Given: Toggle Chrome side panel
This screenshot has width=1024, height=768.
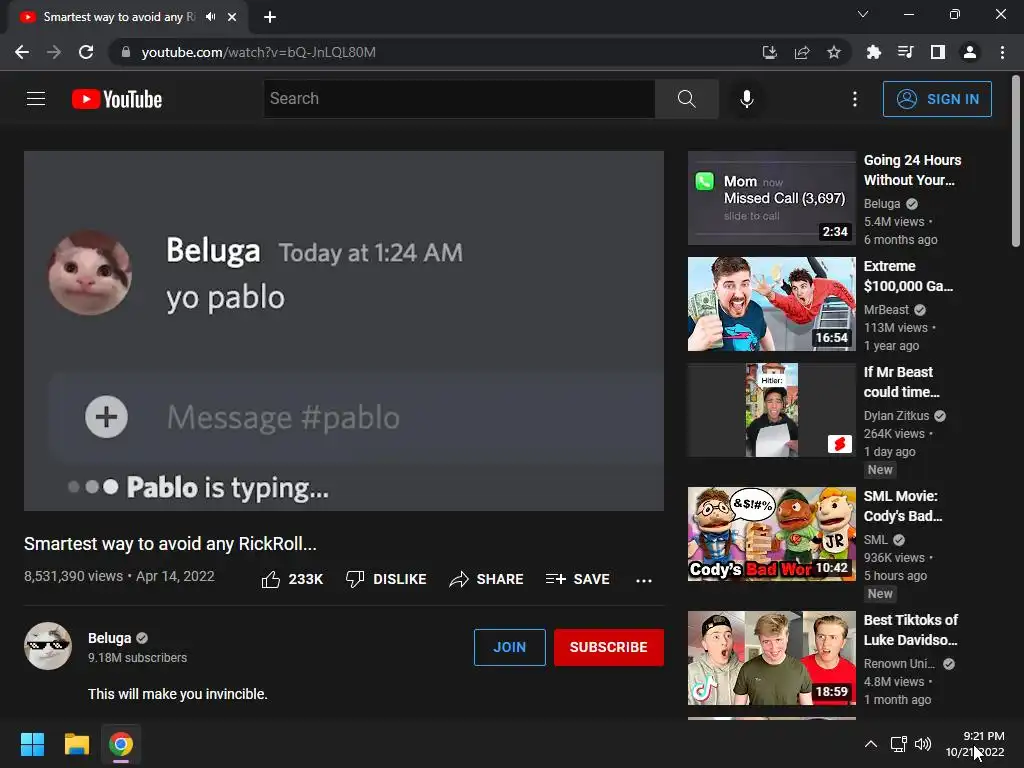Looking at the screenshot, I should tap(937, 52).
